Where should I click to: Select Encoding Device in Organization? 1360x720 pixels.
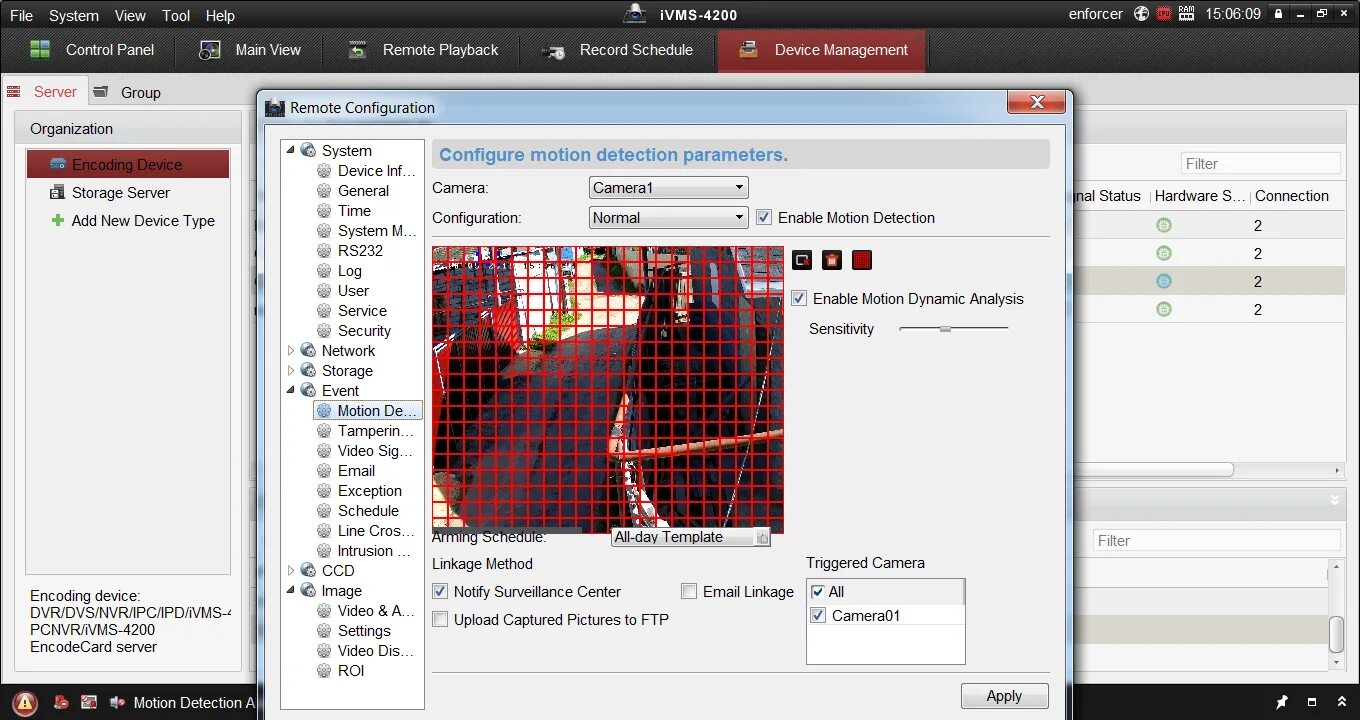128,164
